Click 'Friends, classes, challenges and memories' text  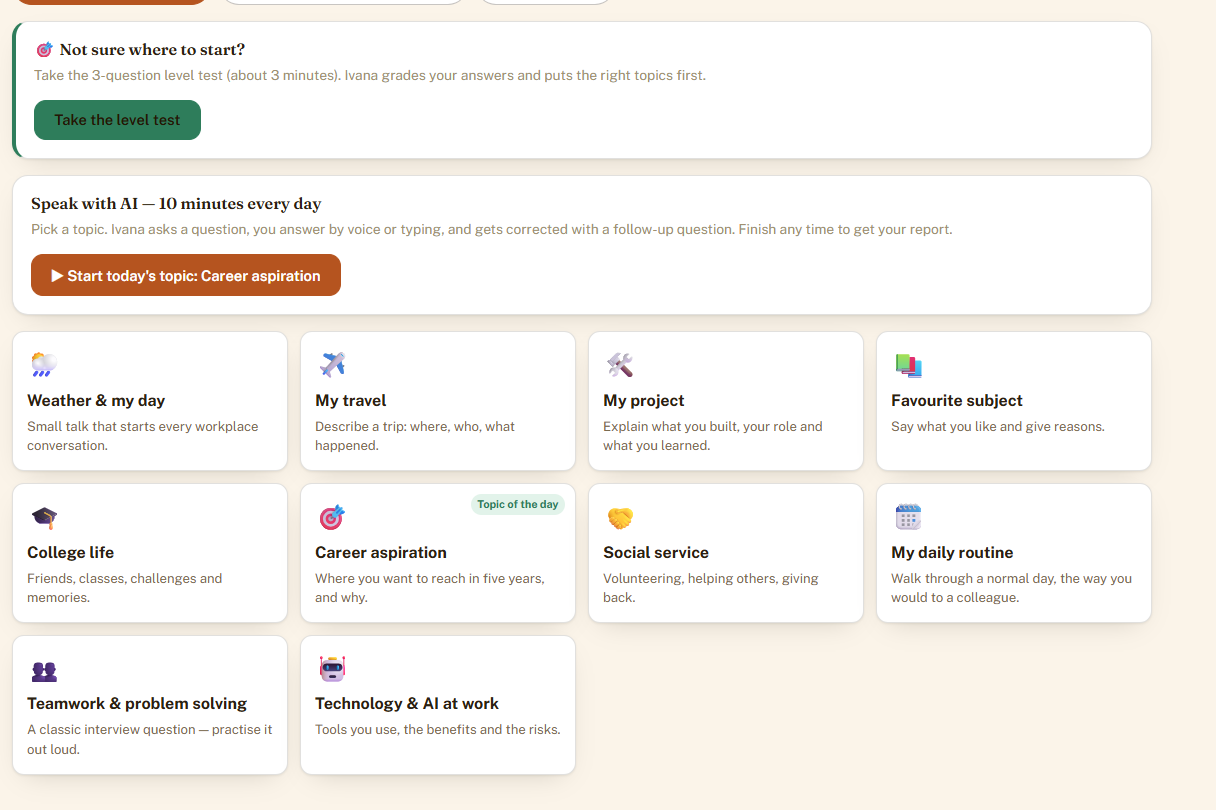tap(125, 588)
